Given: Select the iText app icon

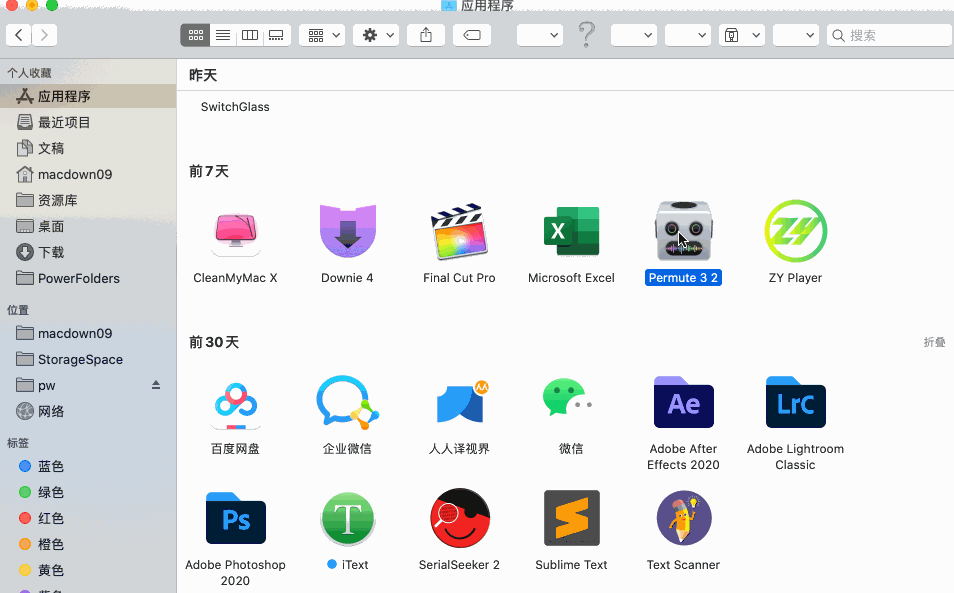Looking at the screenshot, I should click(347, 519).
